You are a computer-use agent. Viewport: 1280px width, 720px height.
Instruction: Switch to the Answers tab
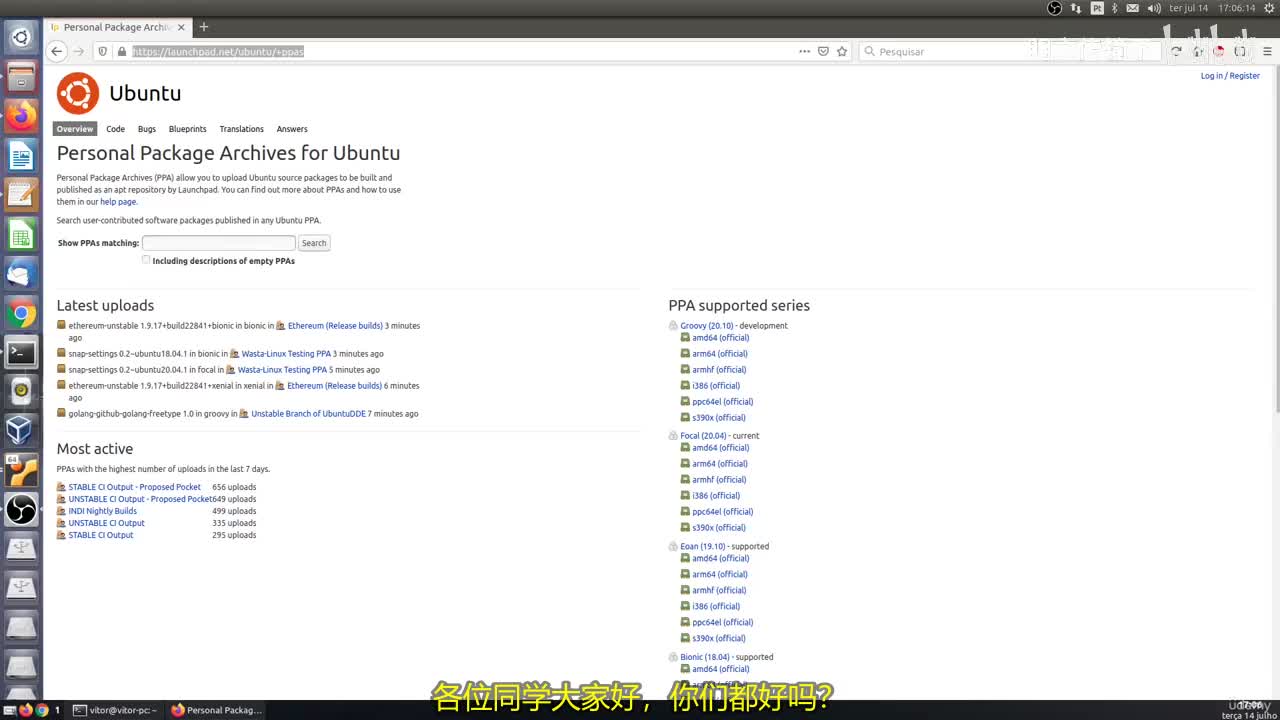tap(292, 129)
